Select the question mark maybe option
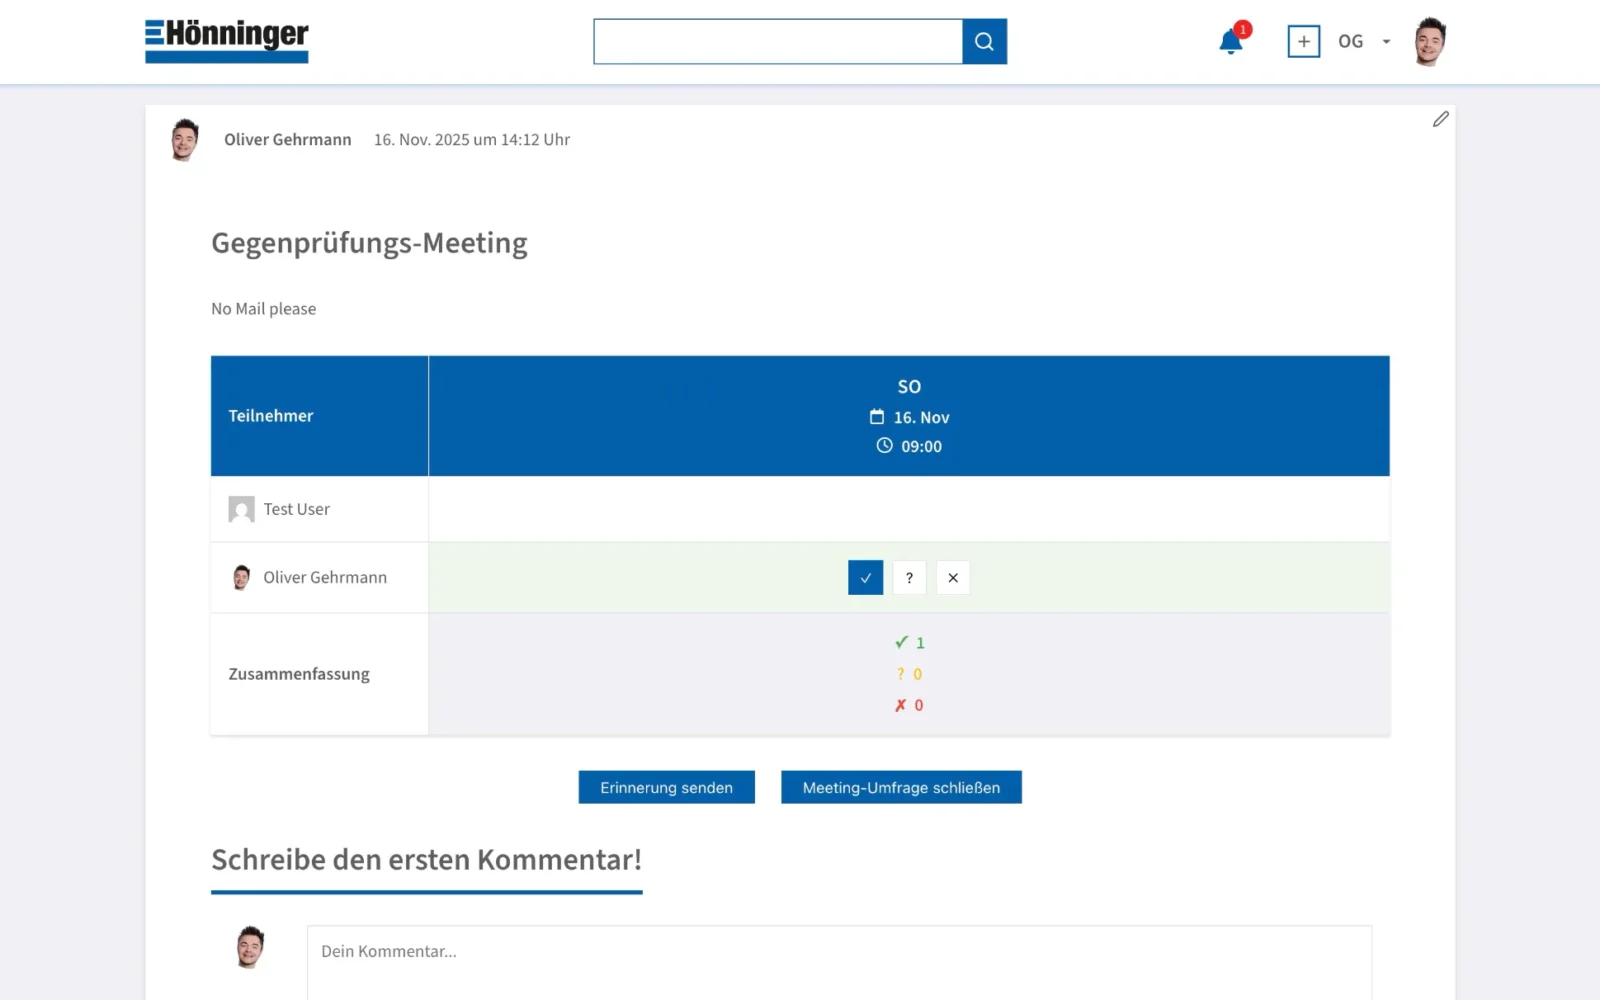Screen dimensions: 1600x1000 click(909, 577)
